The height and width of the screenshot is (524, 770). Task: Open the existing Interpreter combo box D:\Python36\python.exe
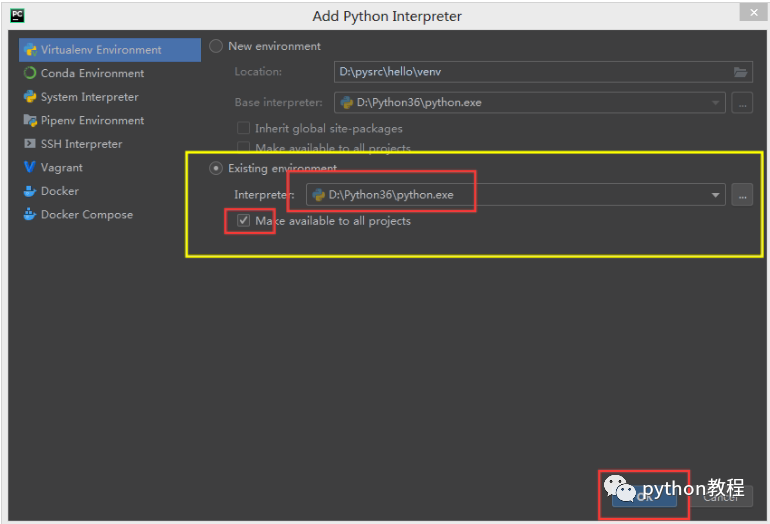(x=516, y=194)
